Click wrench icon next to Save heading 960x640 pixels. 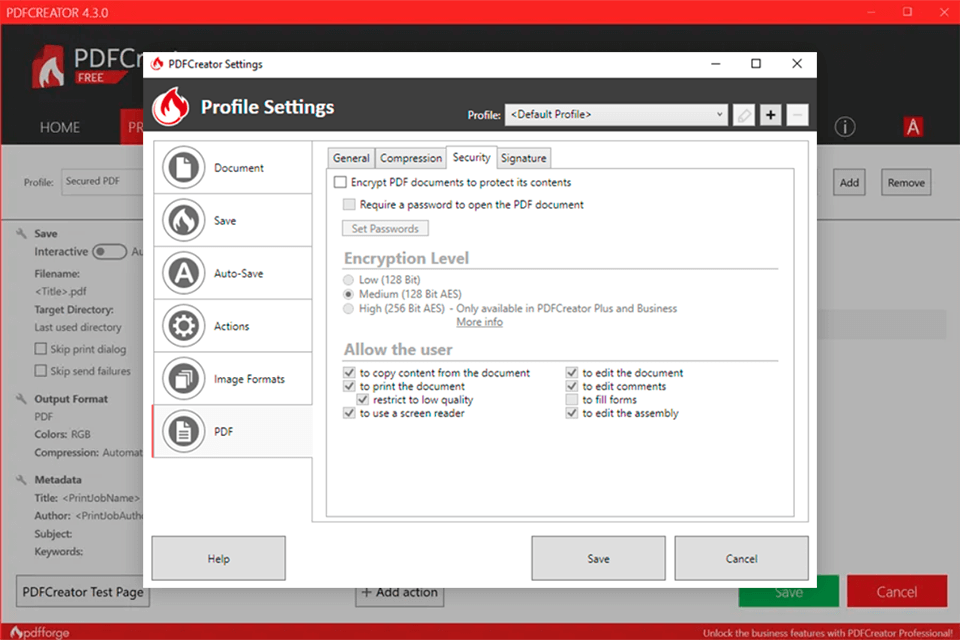21,233
